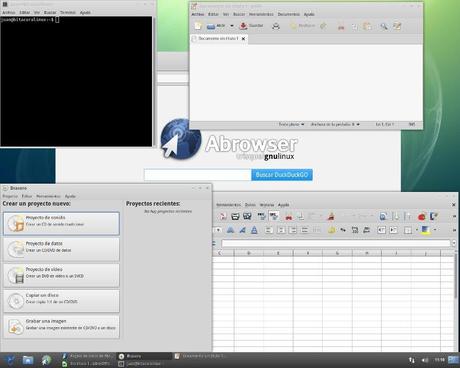Open the background color dropdown arrow in the spreadsheet

[435, 230]
